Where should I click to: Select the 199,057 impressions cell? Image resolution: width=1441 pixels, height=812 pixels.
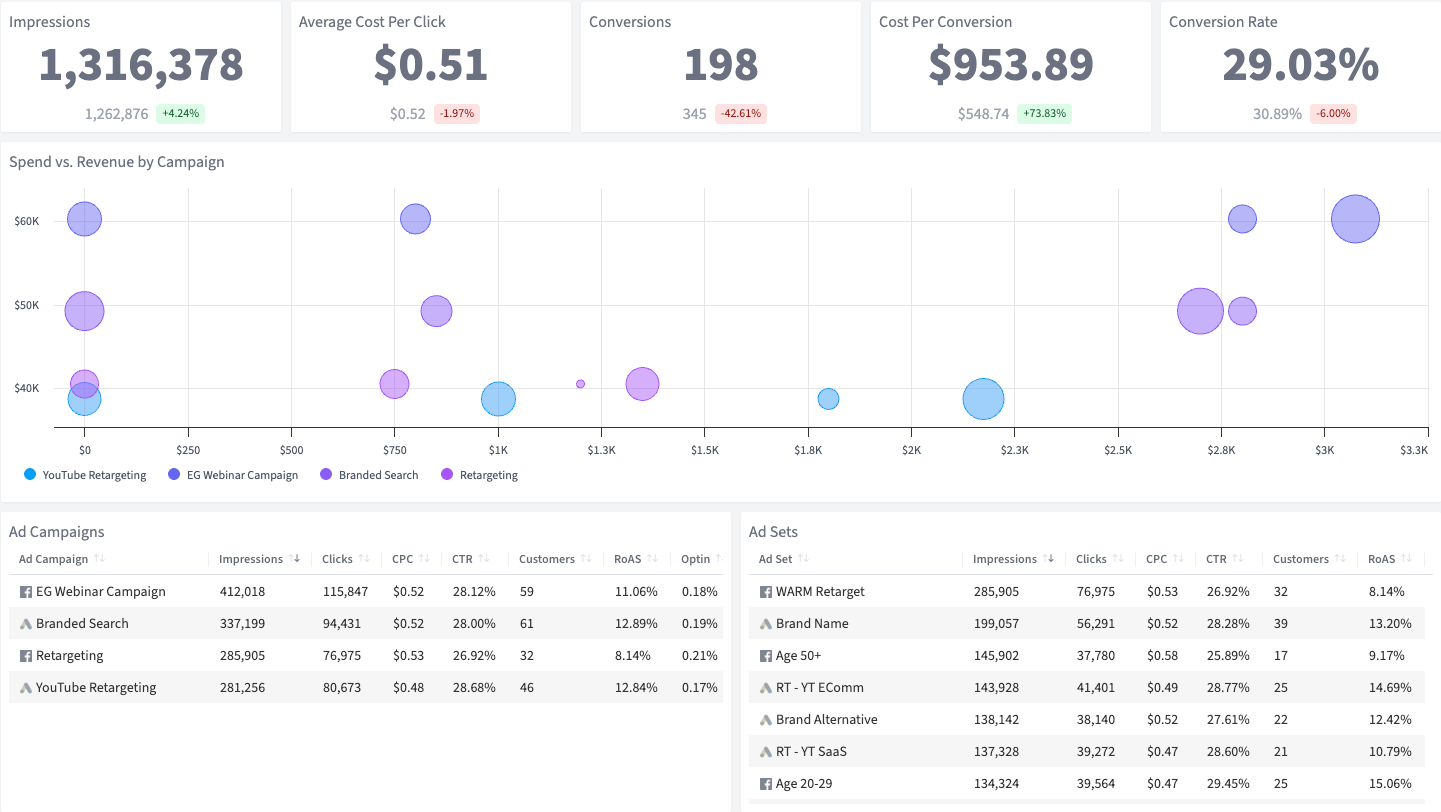pos(996,623)
